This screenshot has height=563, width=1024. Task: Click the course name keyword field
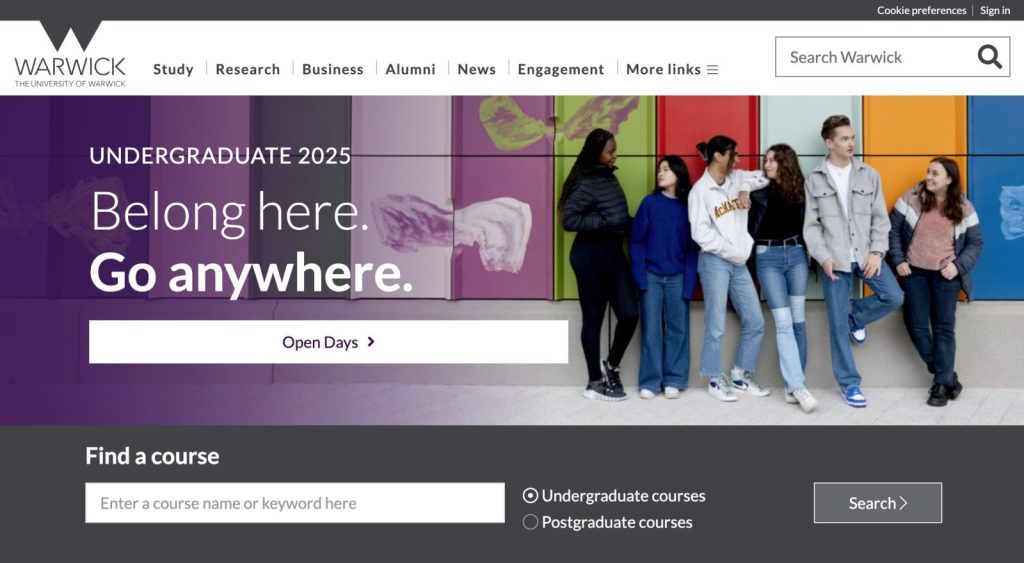click(295, 503)
